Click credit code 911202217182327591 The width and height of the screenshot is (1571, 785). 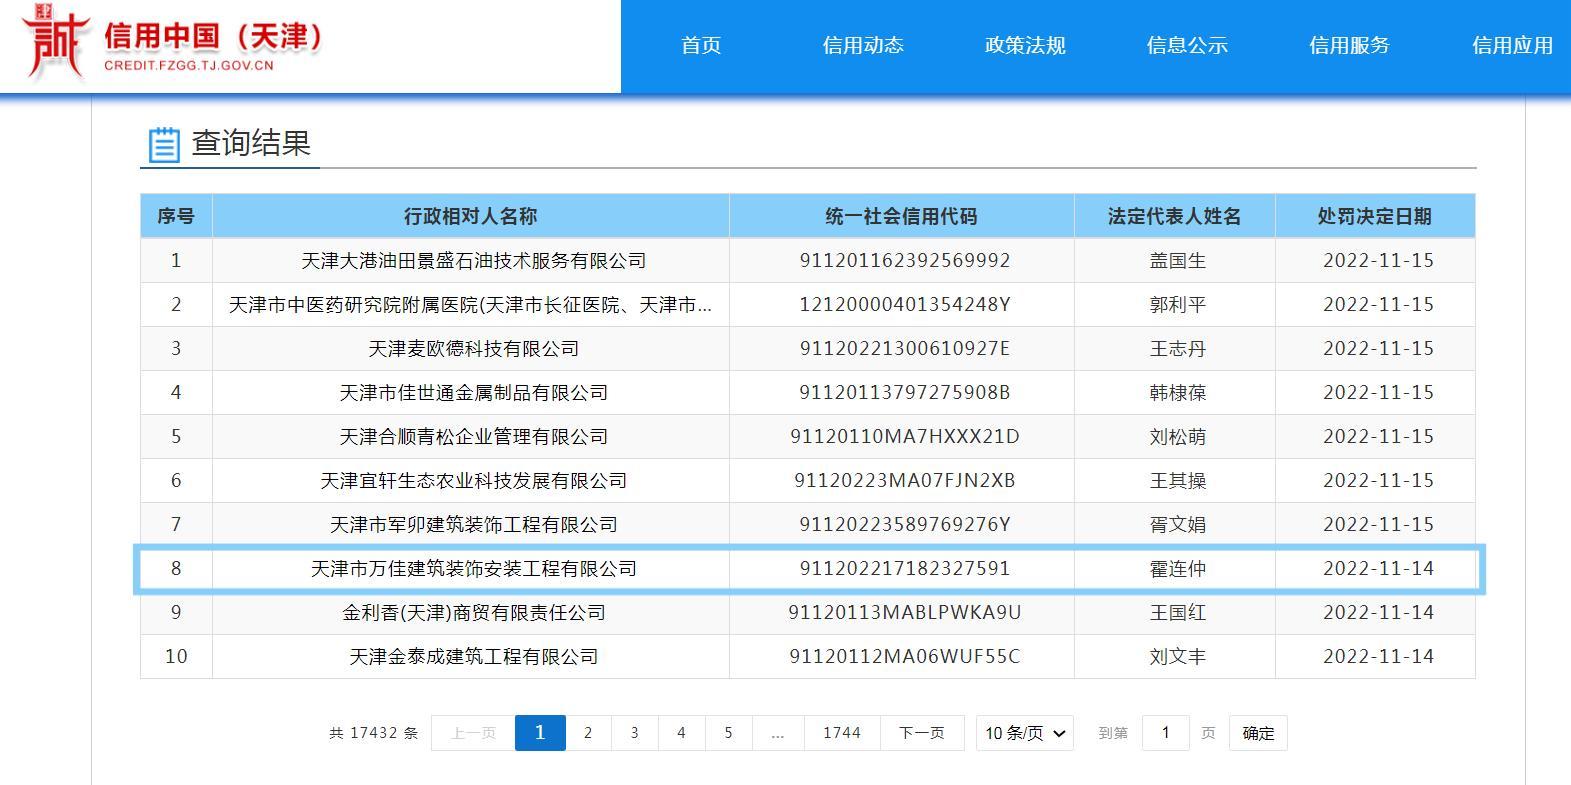click(905, 569)
